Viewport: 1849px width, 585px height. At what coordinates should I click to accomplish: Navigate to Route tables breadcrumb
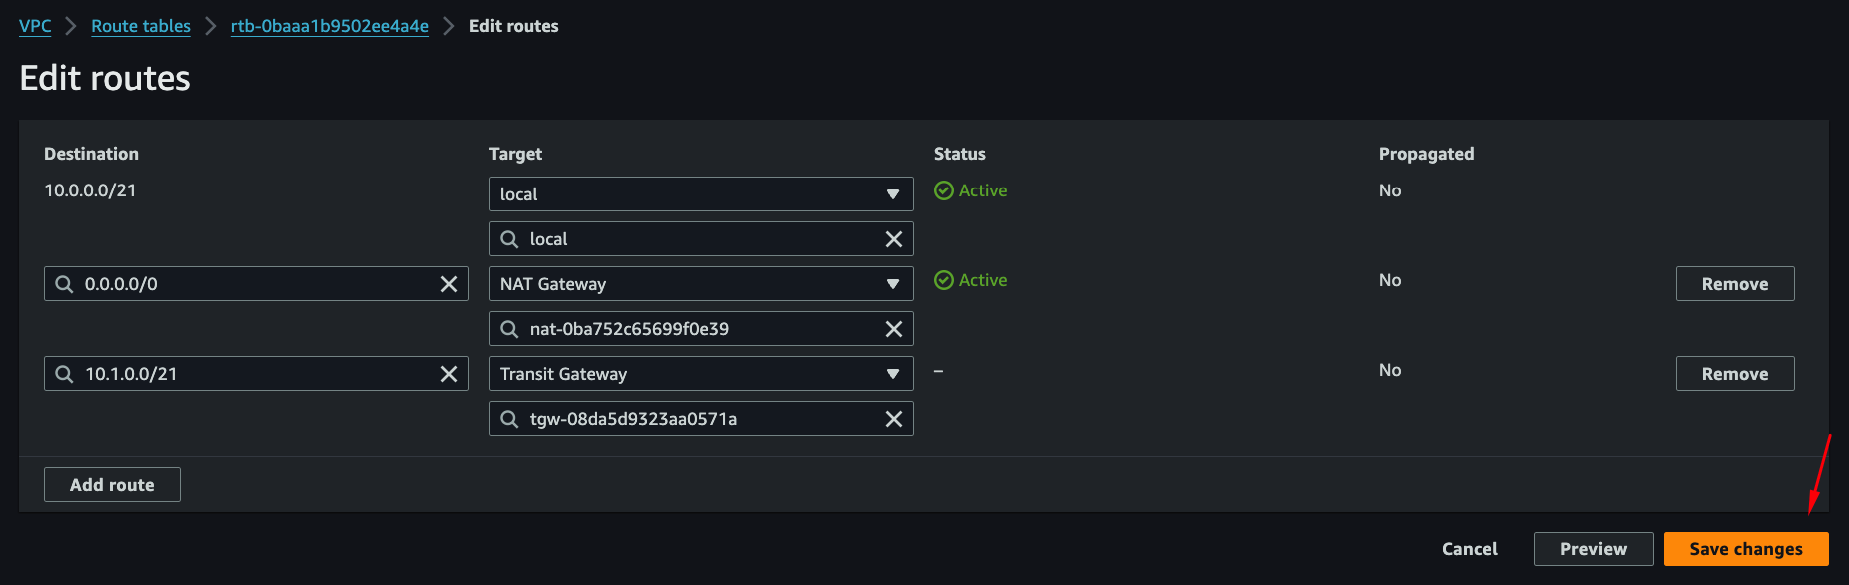141,26
